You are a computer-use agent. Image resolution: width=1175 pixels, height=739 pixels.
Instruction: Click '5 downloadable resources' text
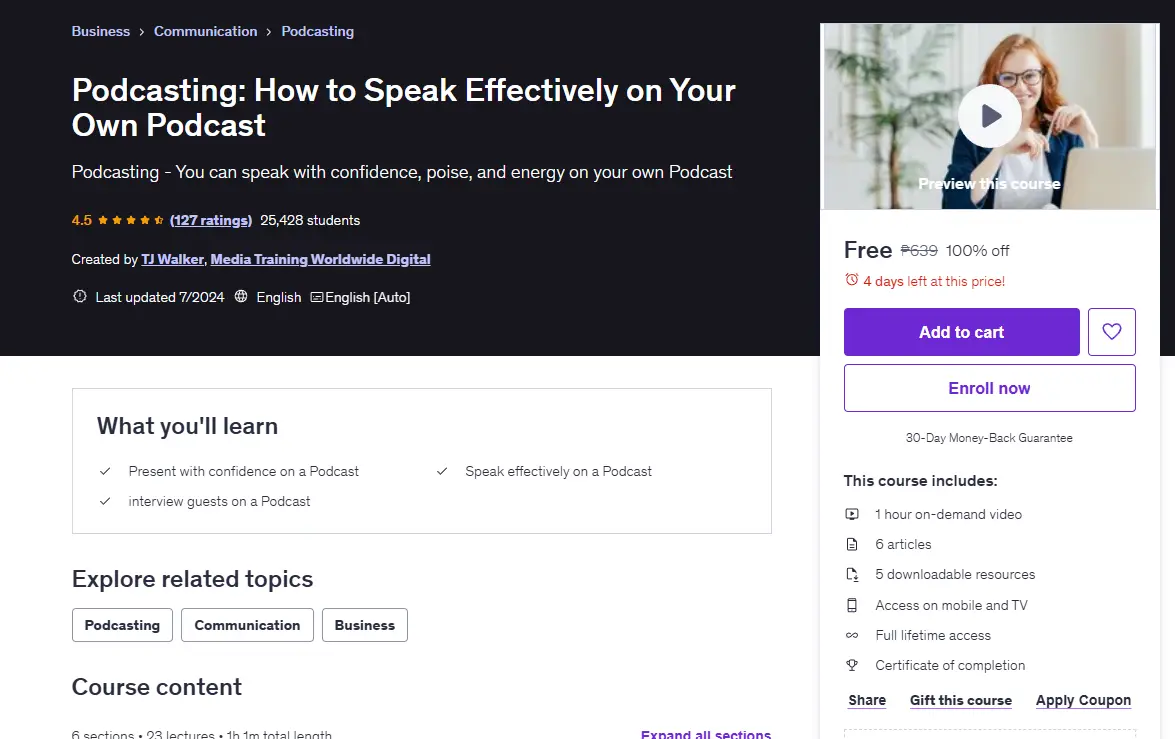click(x=955, y=574)
